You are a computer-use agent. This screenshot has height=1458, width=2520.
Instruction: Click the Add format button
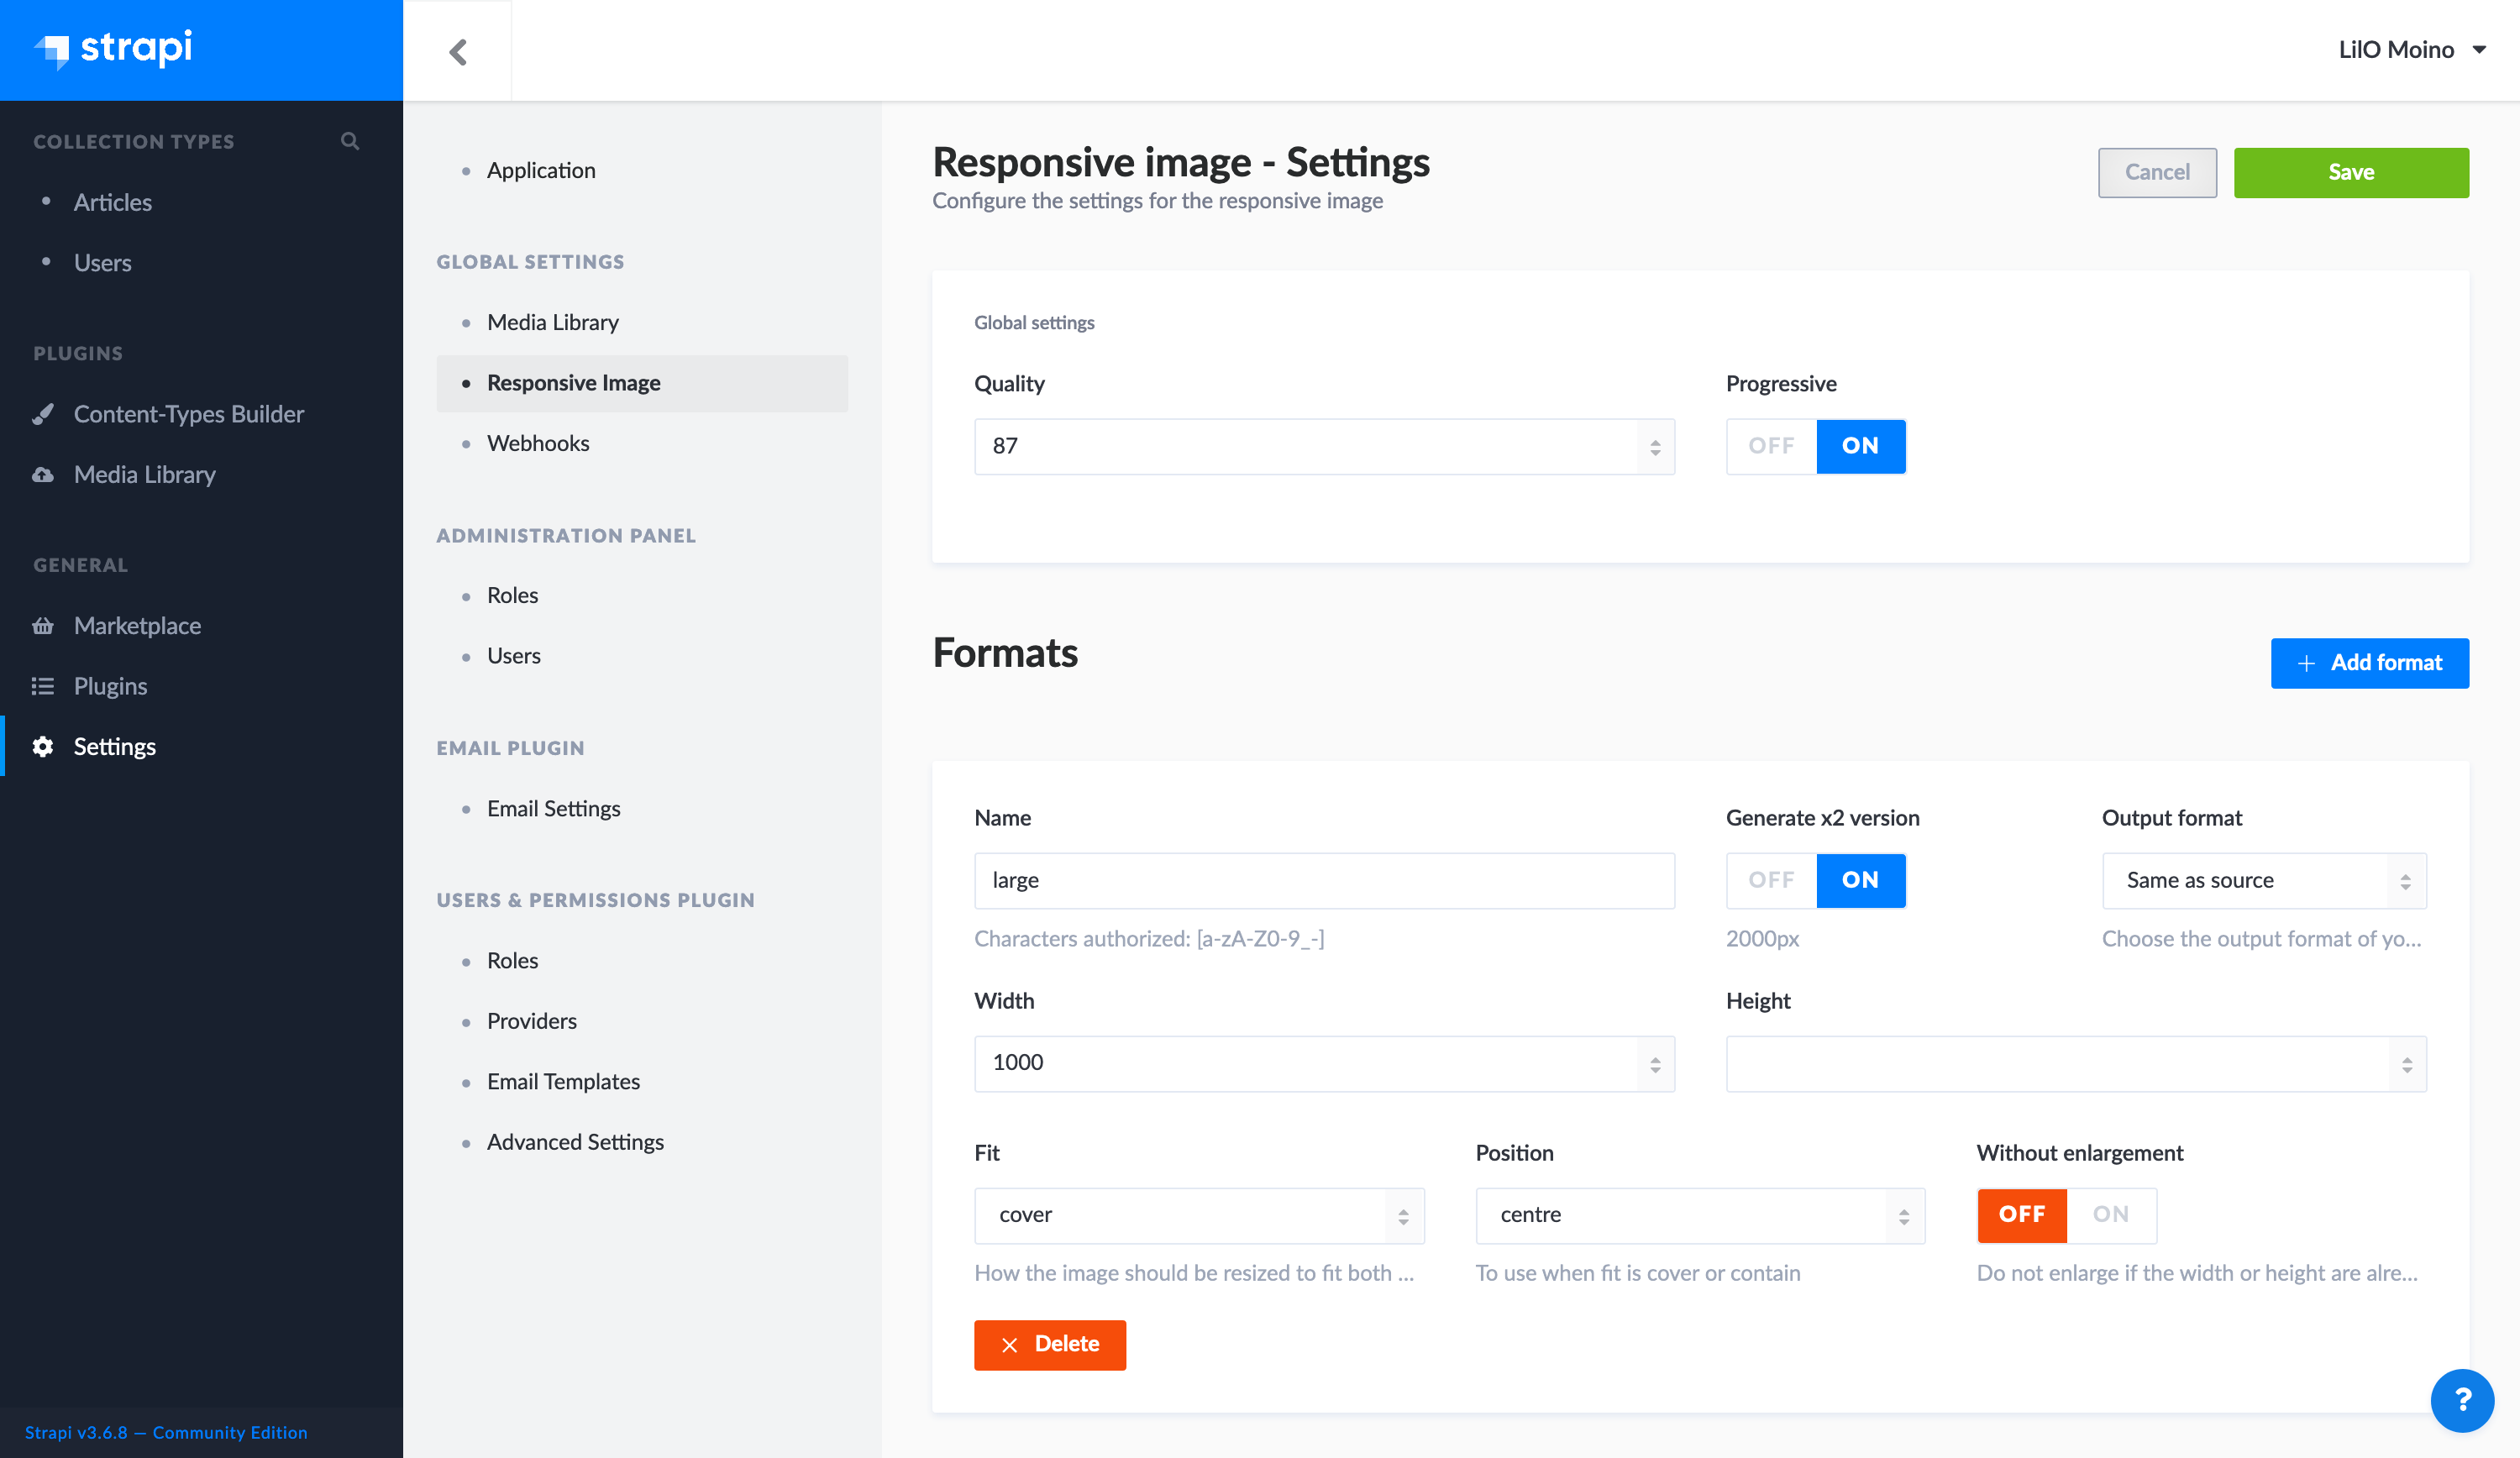[x=2369, y=662]
